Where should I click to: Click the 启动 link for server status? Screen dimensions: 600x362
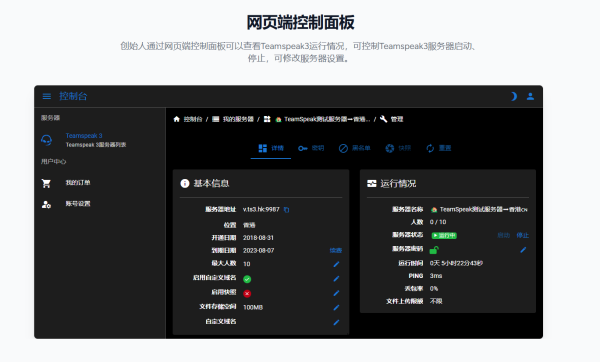coord(504,235)
